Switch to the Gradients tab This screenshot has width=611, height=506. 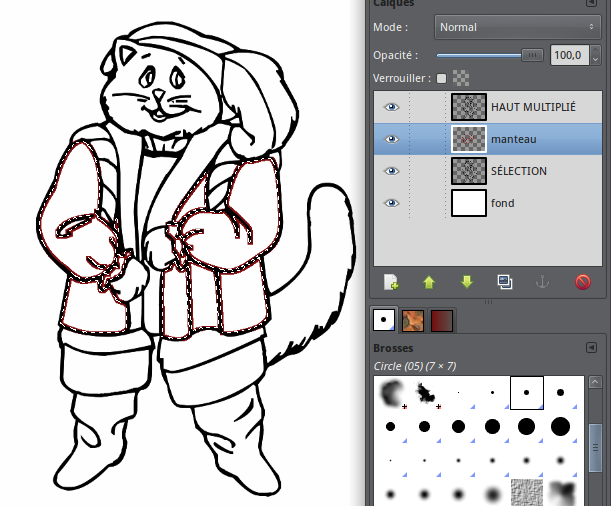[442, 320]
